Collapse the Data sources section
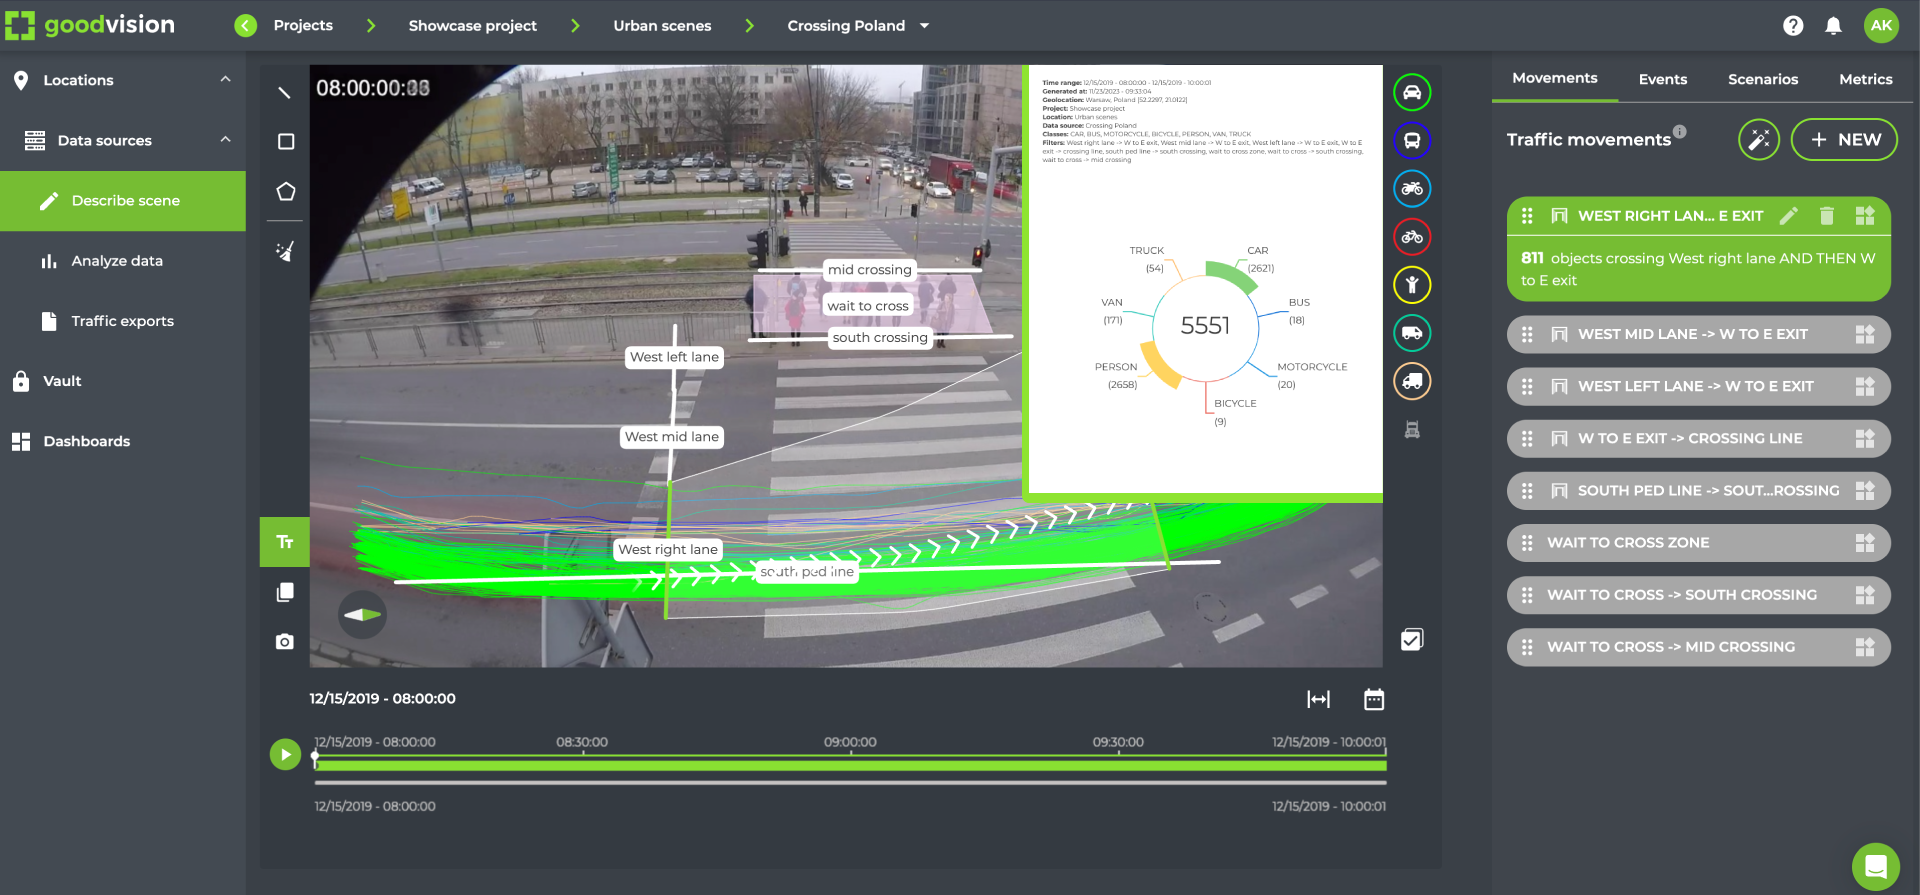1920x895 pixels. coord(226,139)
